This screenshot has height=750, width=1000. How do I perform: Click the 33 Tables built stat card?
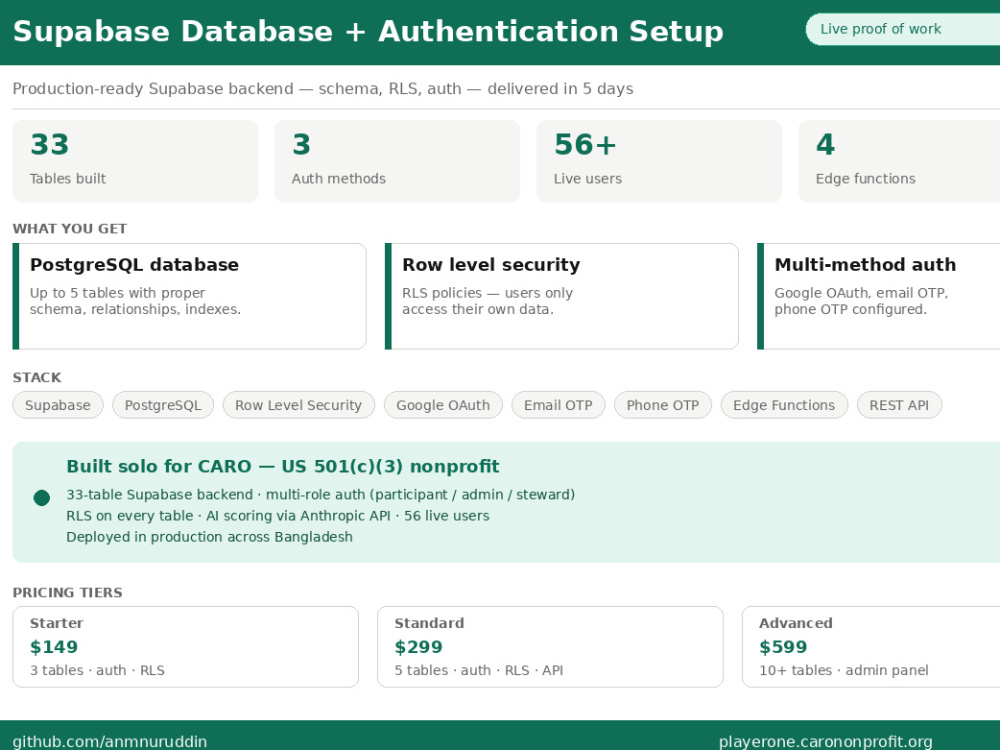click(135, 161)
